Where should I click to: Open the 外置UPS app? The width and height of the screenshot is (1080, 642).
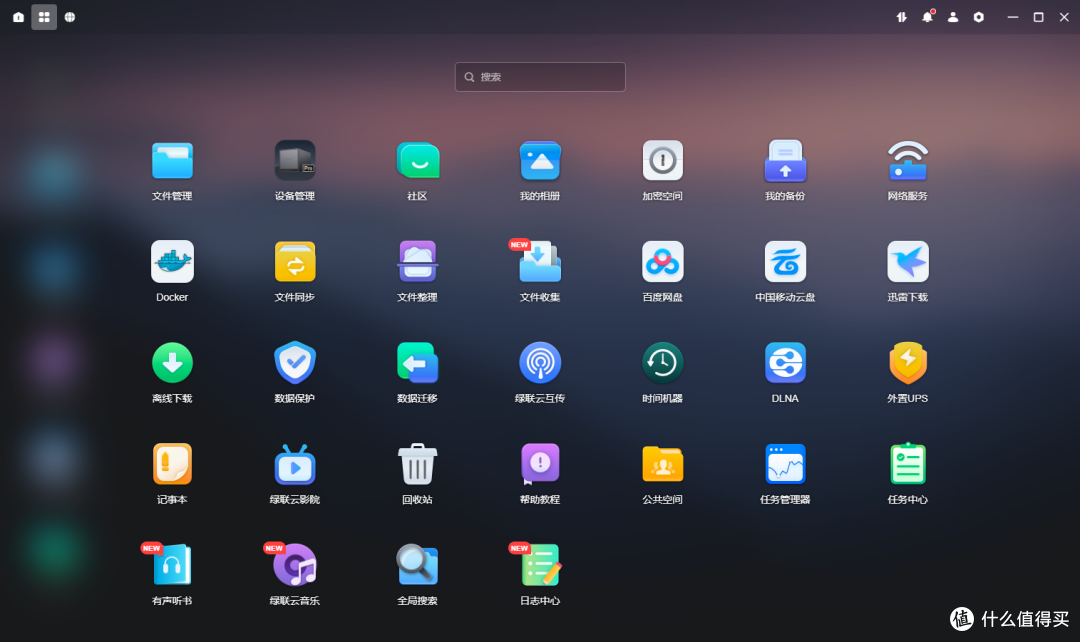[908, 363]
